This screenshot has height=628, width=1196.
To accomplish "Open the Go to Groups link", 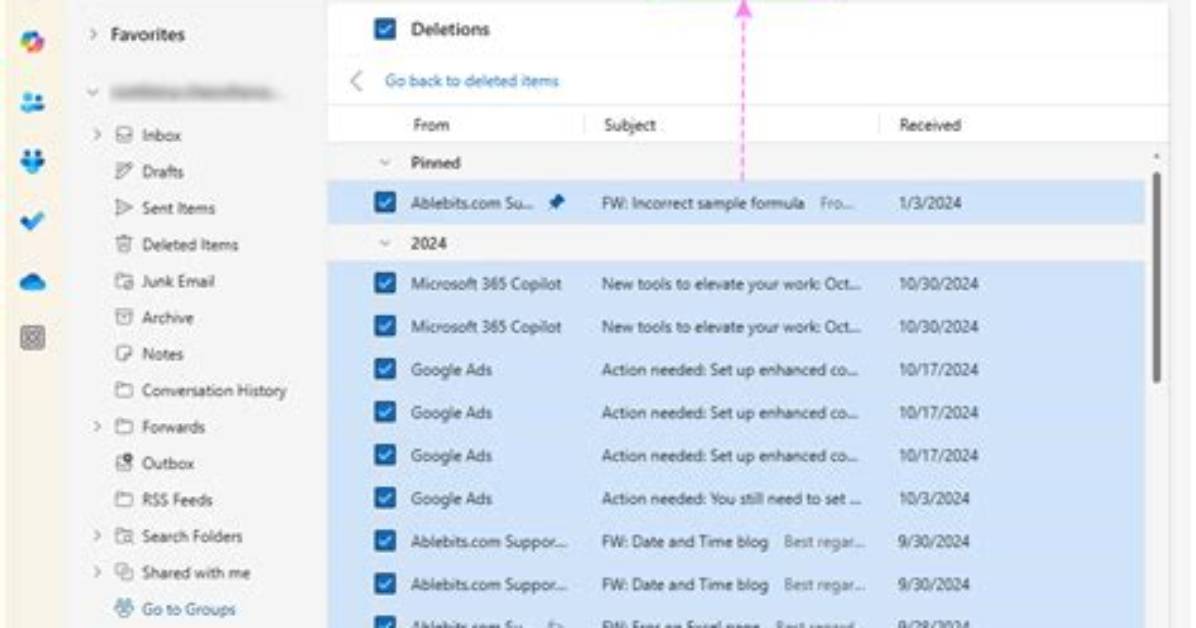I will (x=188, y=609).
